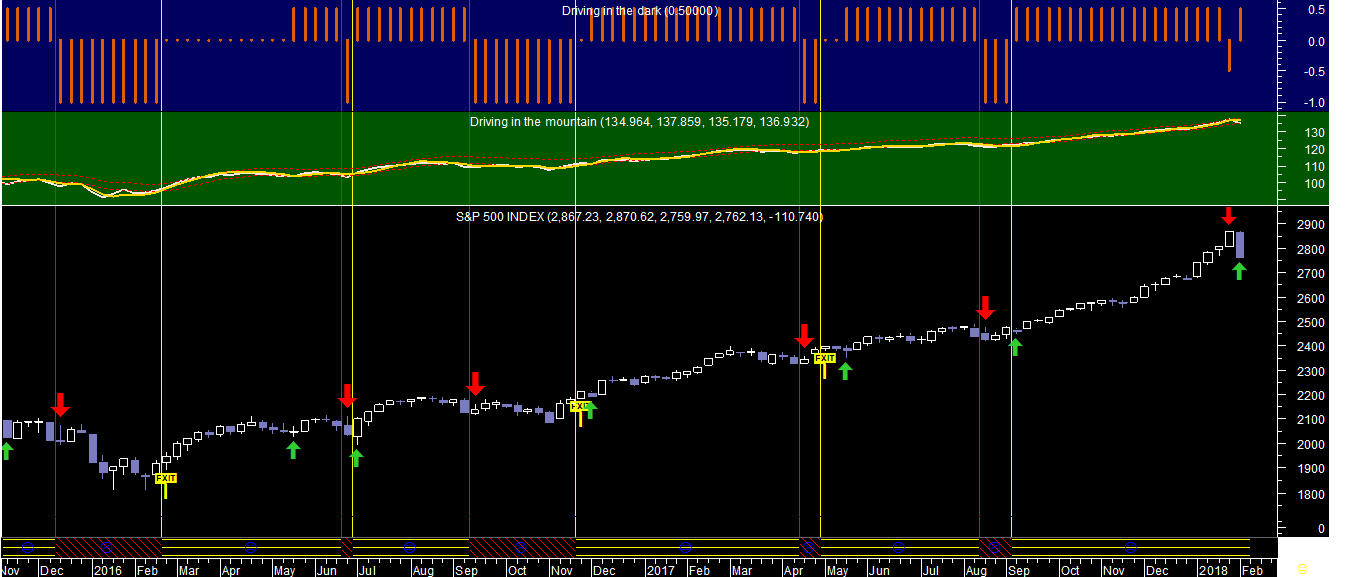Select the 'Driving in the mountain' indicator title
The image size is (1352, 577).
pyautogui.click(x=639, y=122)
